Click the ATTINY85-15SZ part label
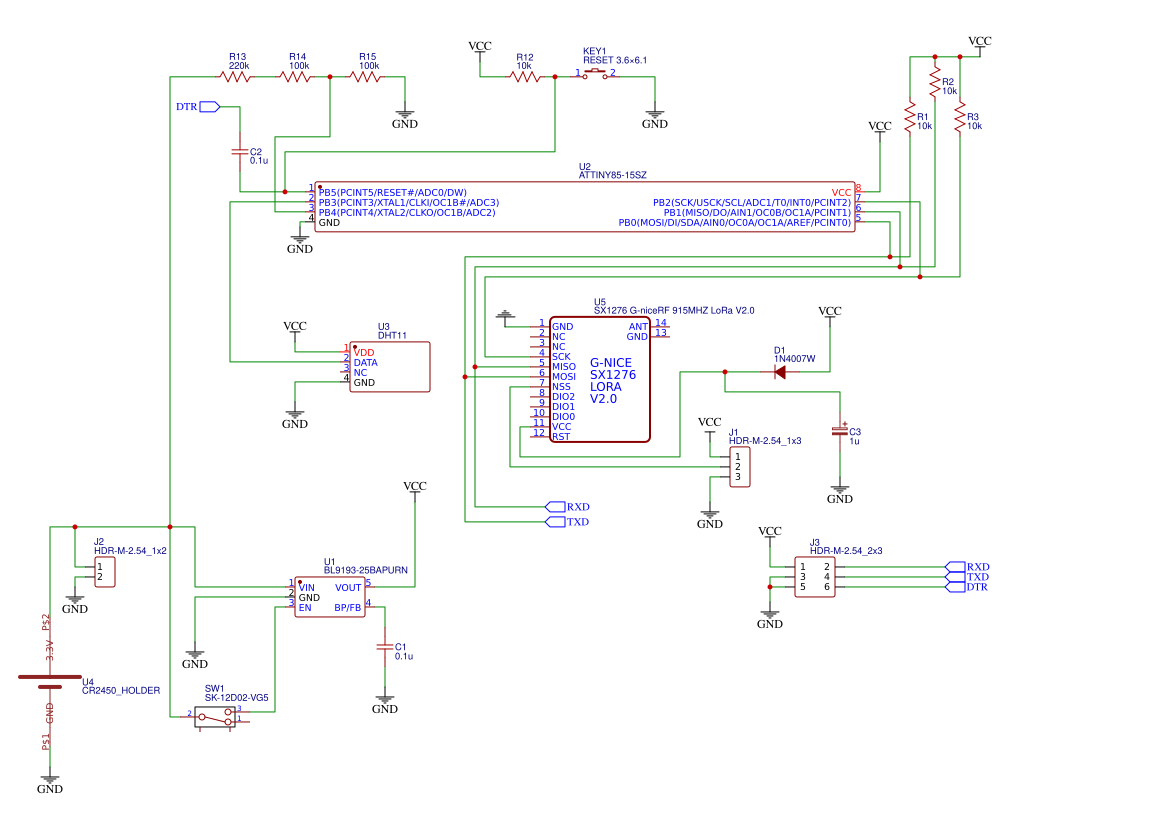Viewport: 1169px width, 827px height. (612, 175)
